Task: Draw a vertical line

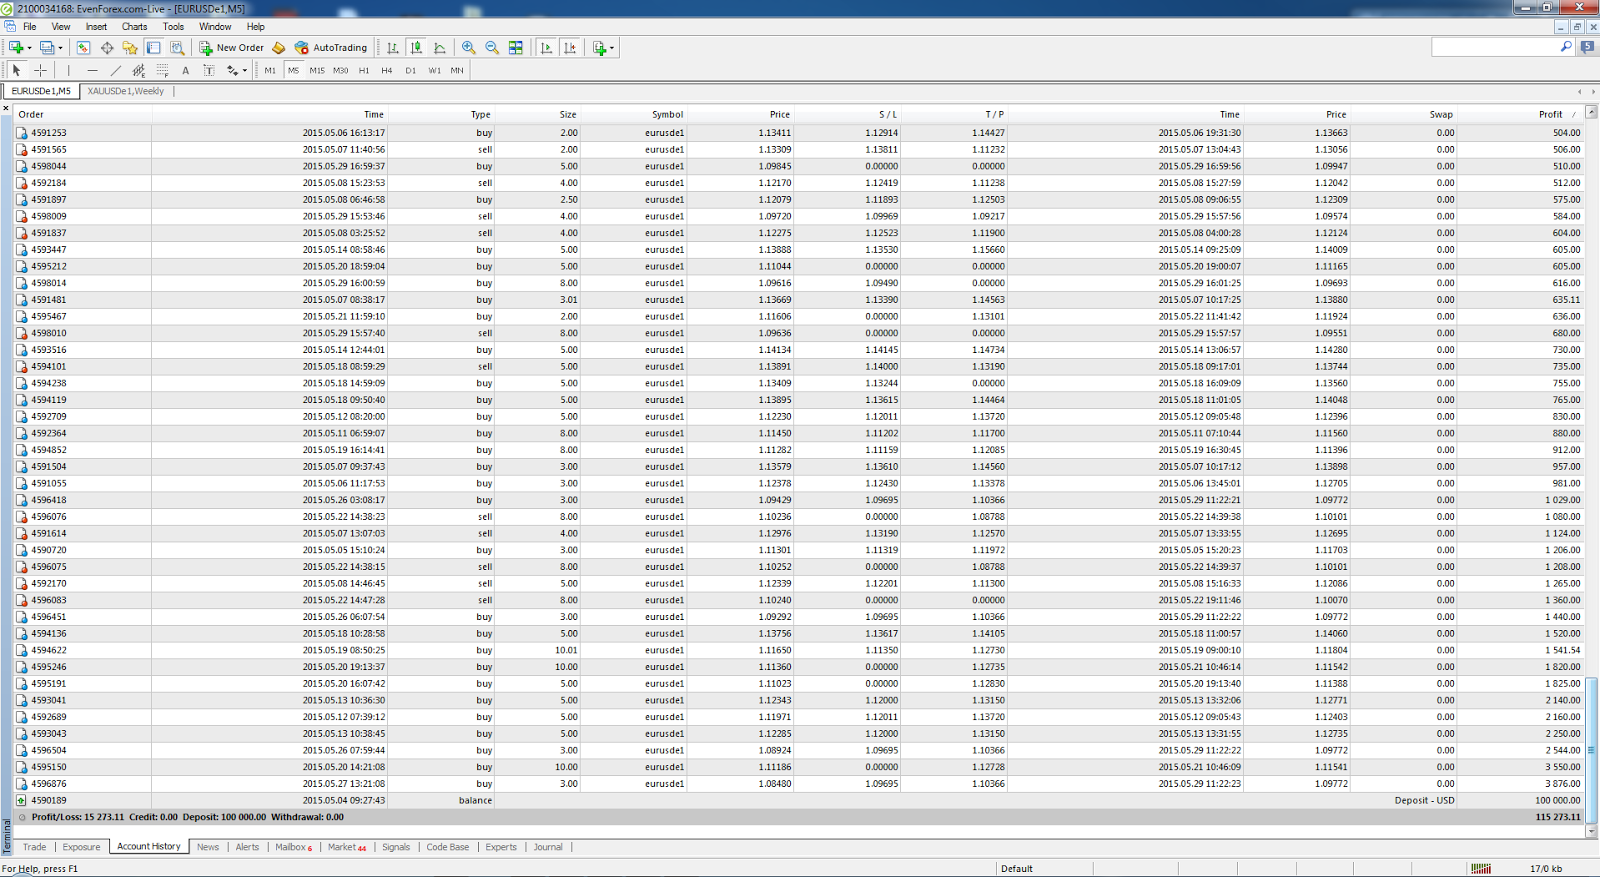Action: pos(68,70)
